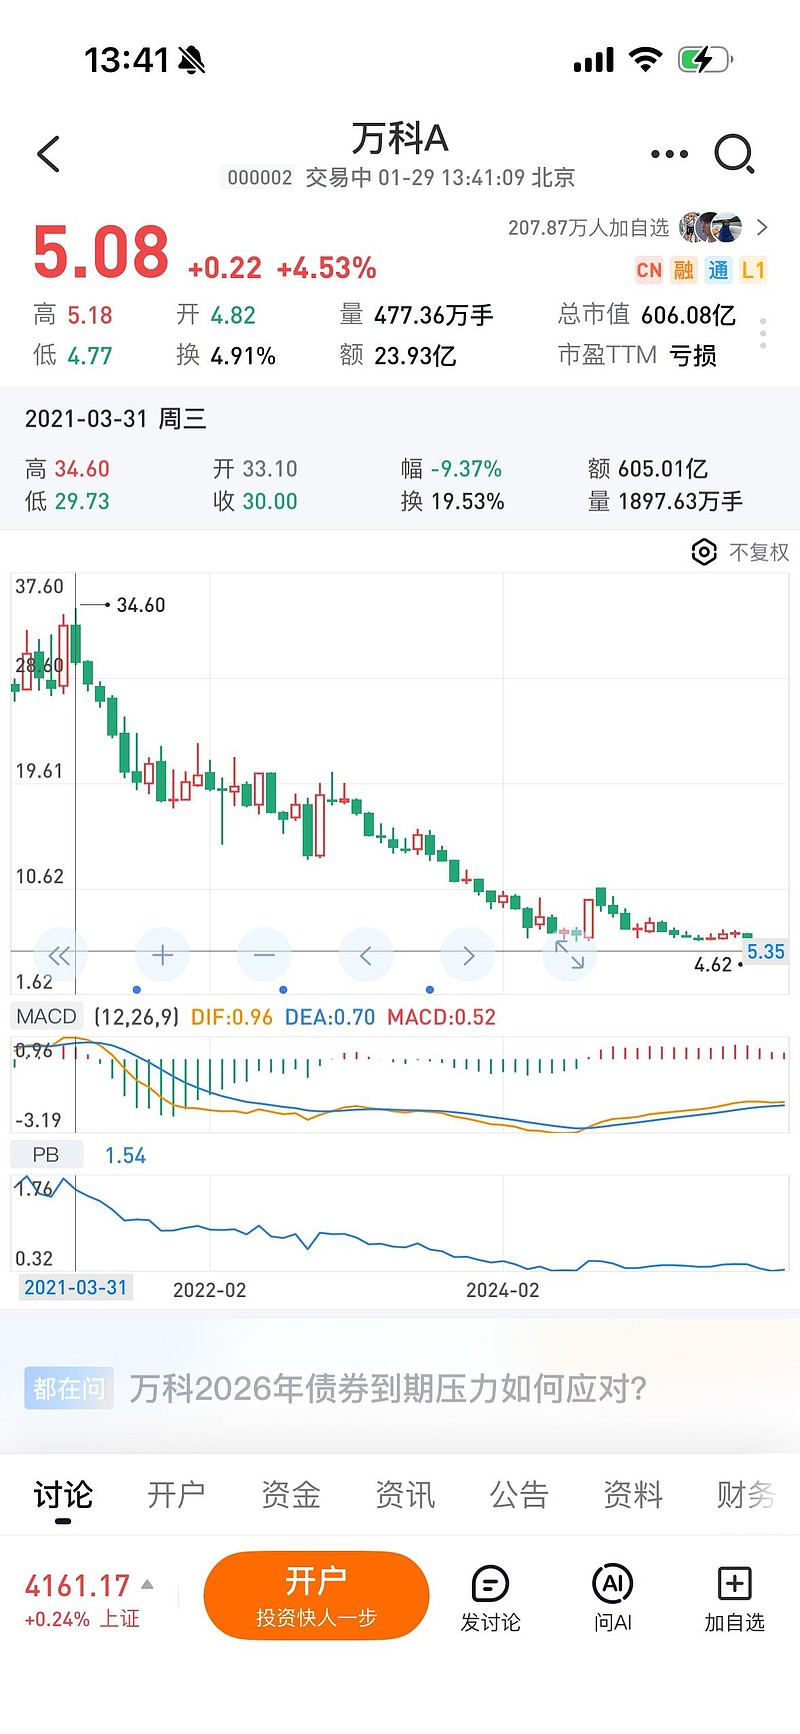Expand the 上证 index ticker arrow
800x1734 pixels.
pyautogui.click(x=147, y=1584)
